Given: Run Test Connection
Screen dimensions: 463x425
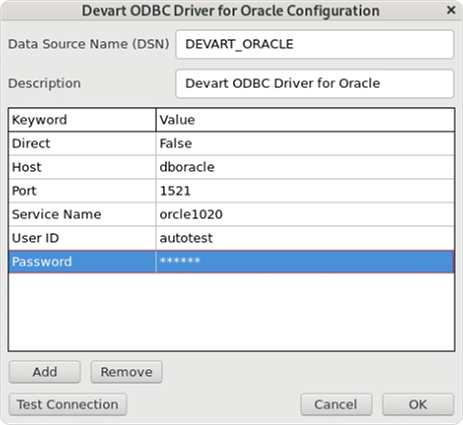Looking at the screenshot, I should pos(68,405).
